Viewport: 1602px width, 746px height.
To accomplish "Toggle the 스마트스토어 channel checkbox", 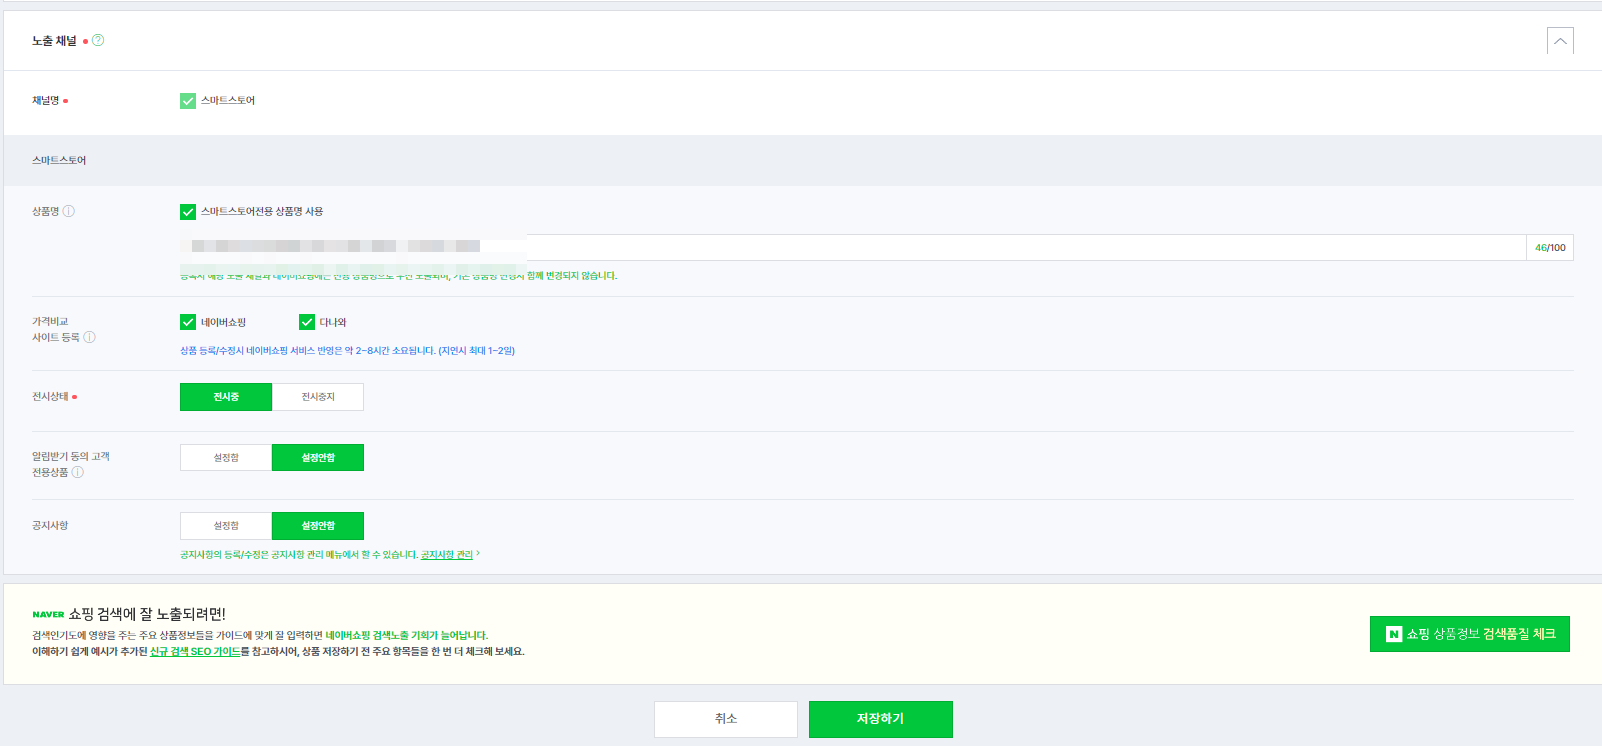I will [188, 100].
